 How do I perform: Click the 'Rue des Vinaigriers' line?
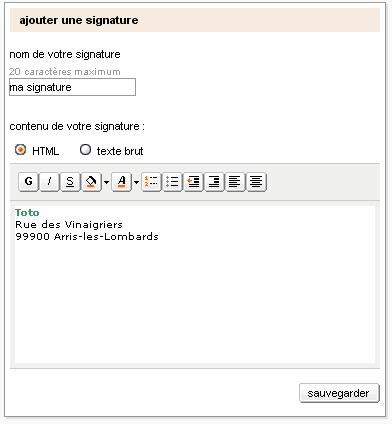(69, 224)
